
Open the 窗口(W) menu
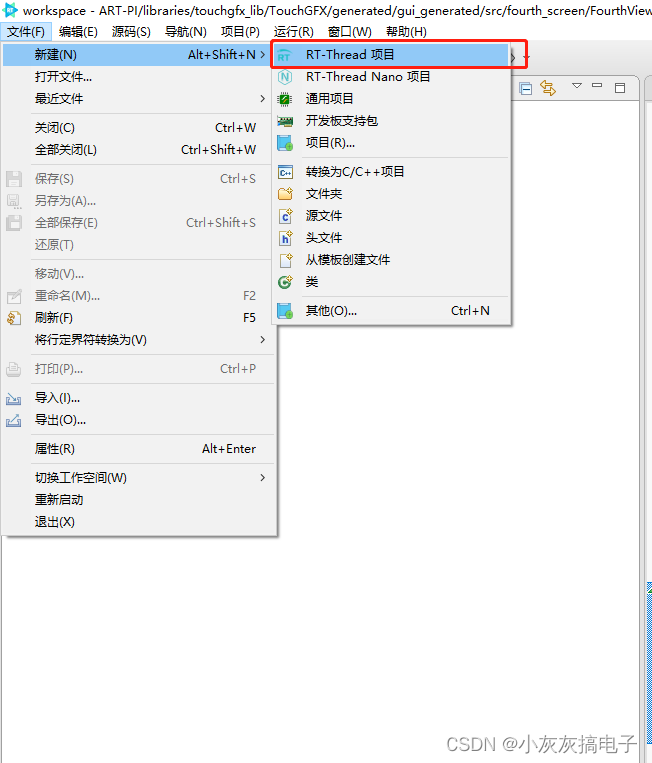349,32
